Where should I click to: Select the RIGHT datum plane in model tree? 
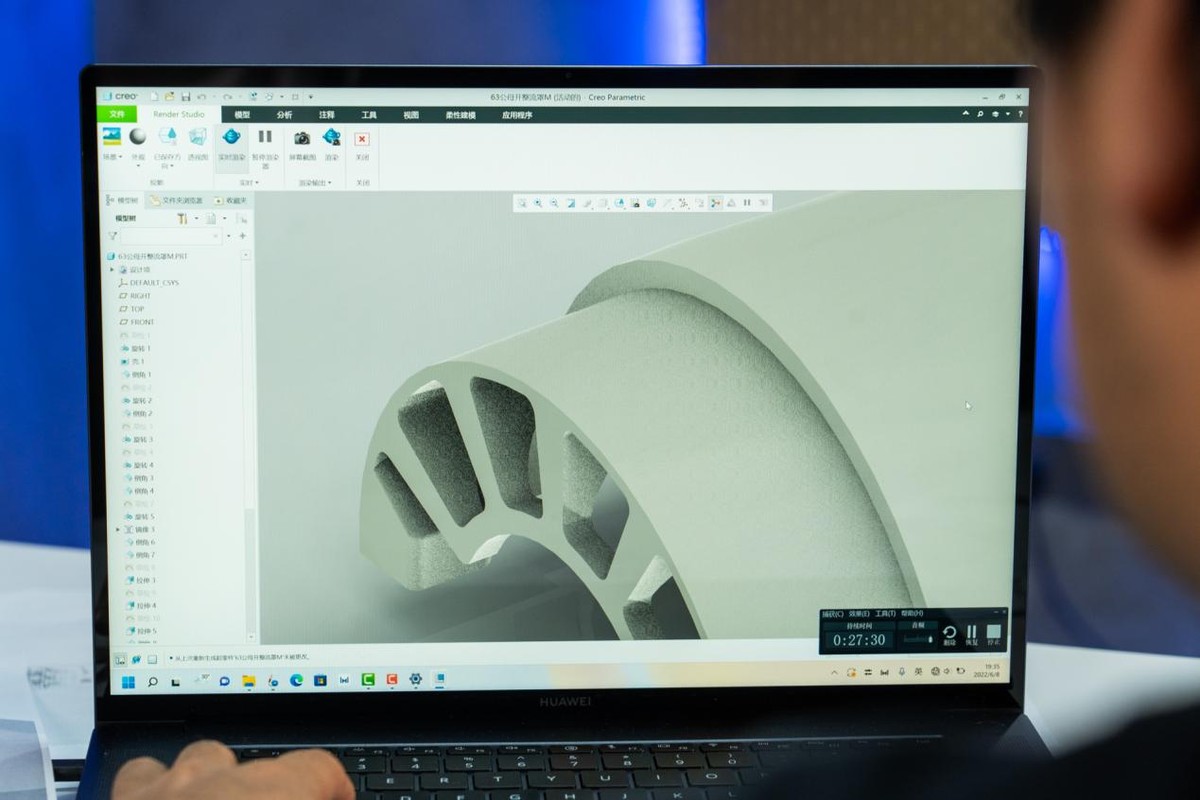point(136,296)
